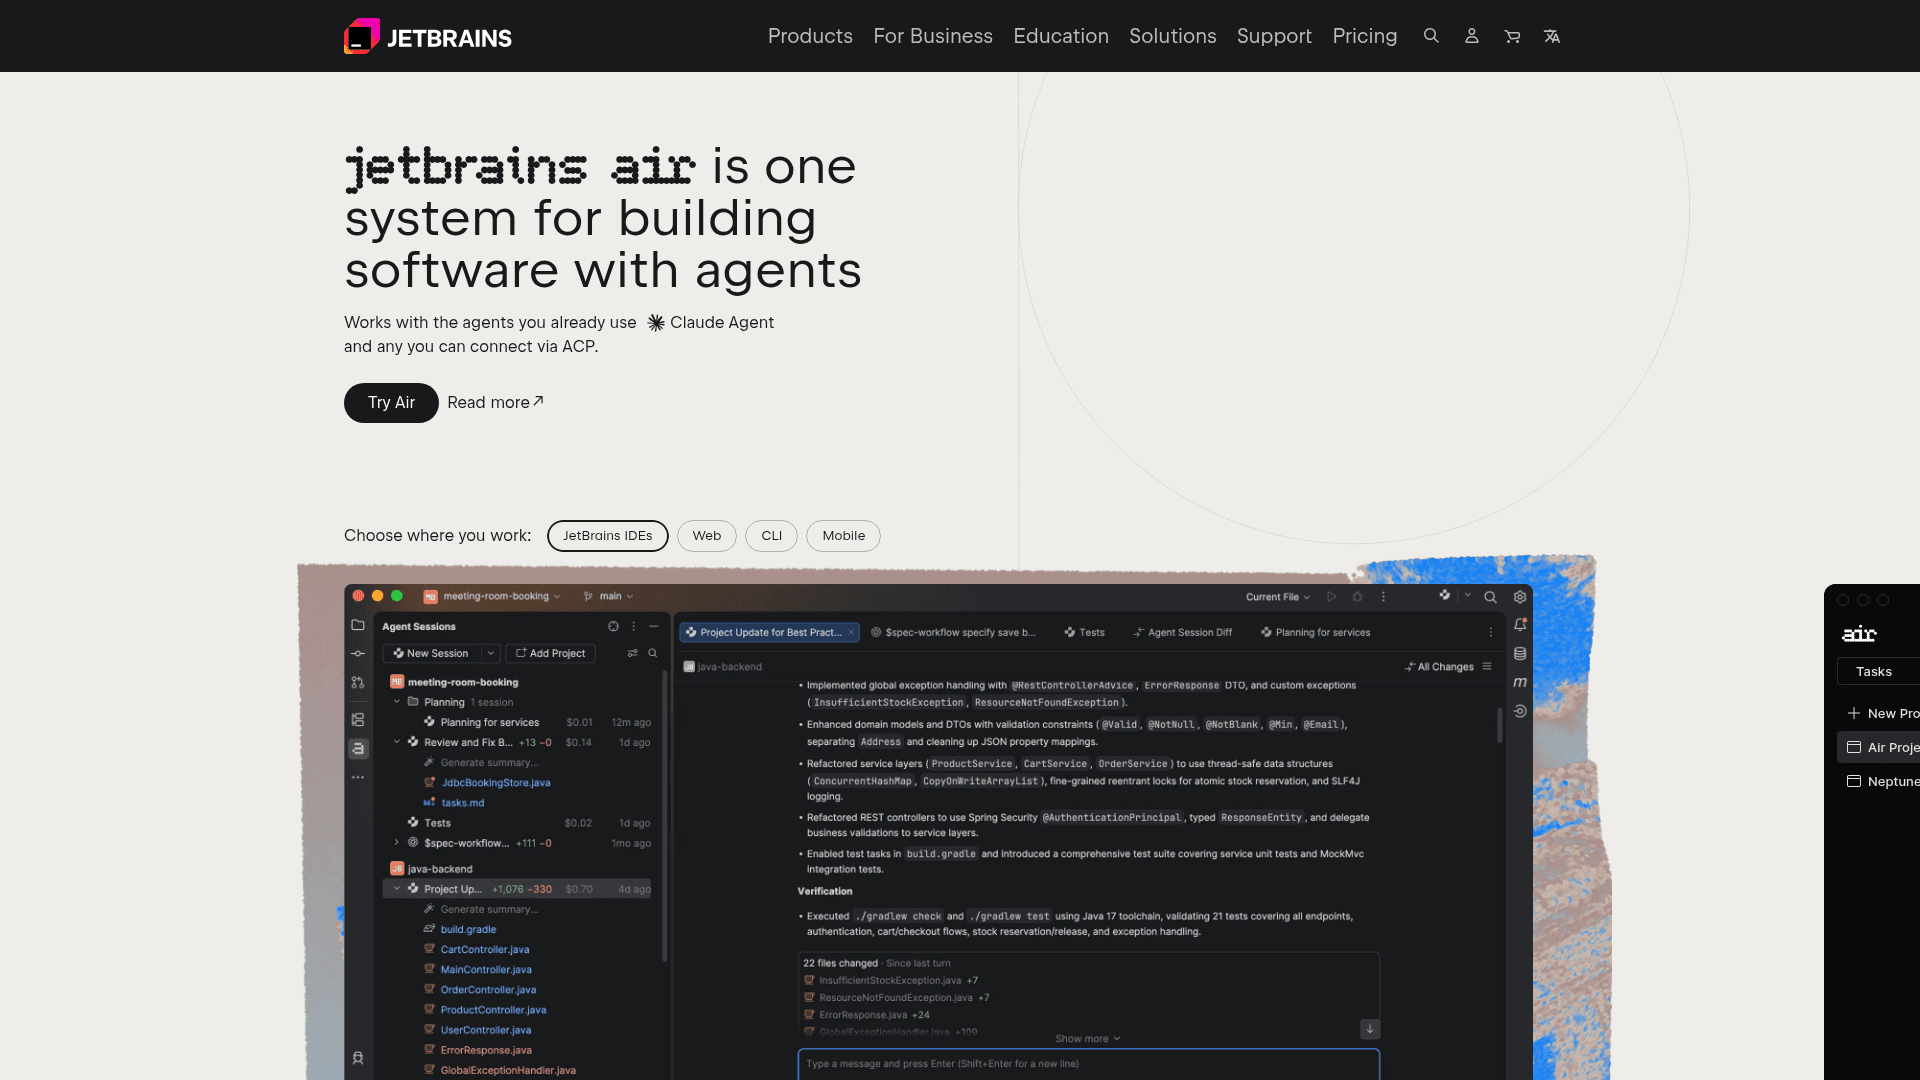Image resolution: width=1920 pixels, height=1080 pixels.
Task: Click search icon in Agent Sessions panel
Action: coord(653,653)
